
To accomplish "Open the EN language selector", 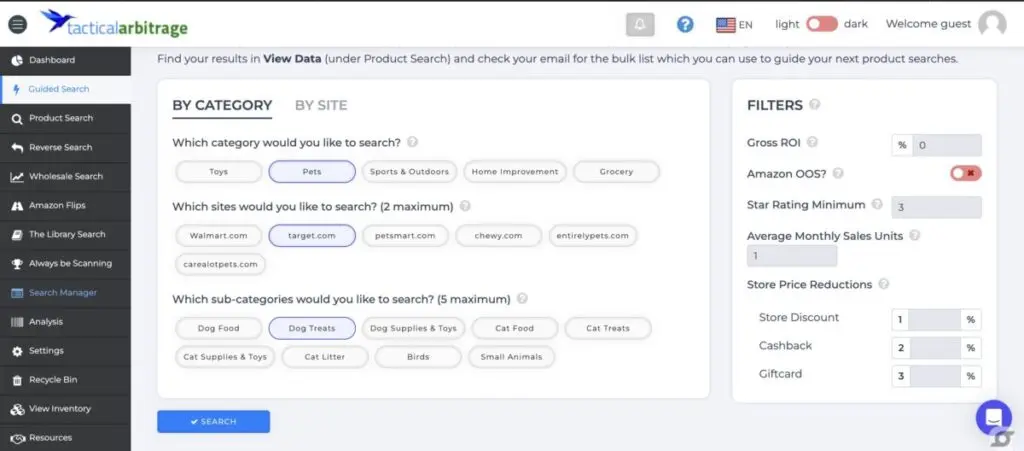I will (735, 24).
